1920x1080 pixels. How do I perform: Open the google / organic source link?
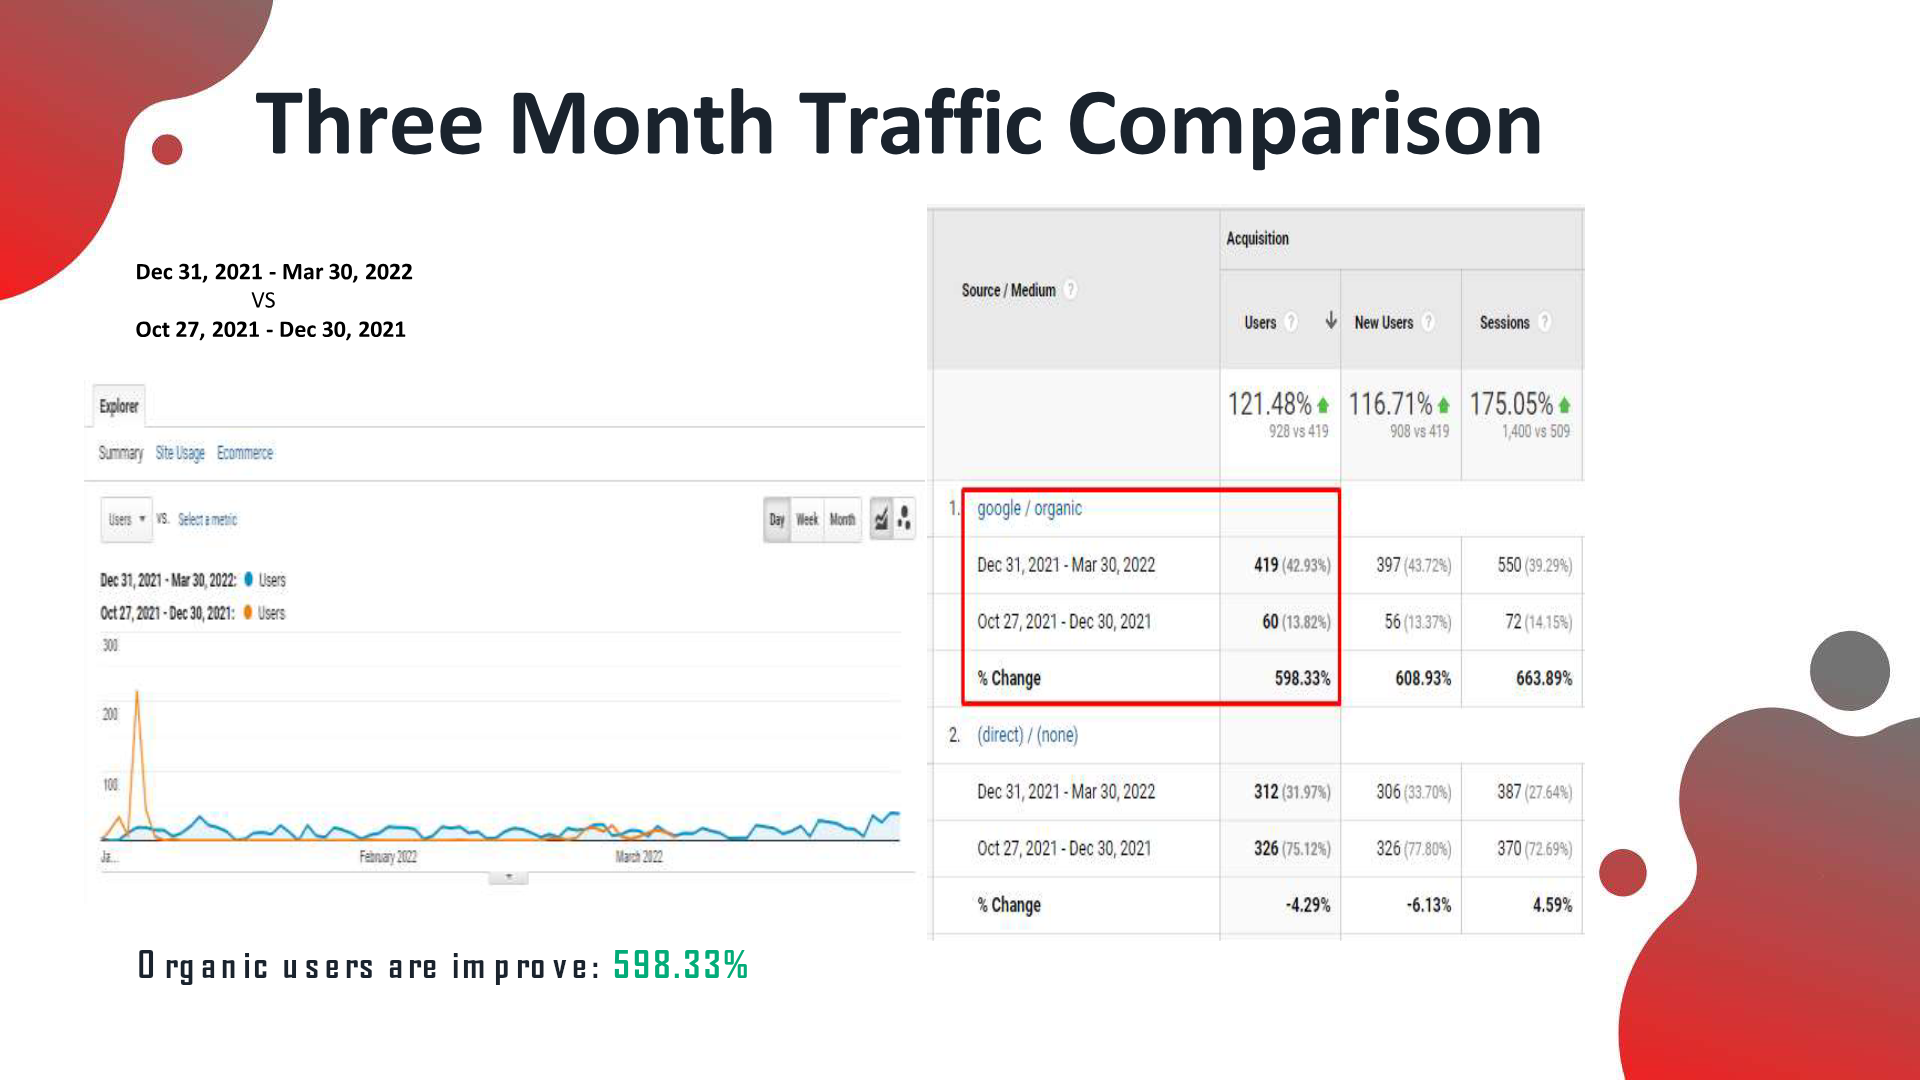click(x=1029, y=508)
